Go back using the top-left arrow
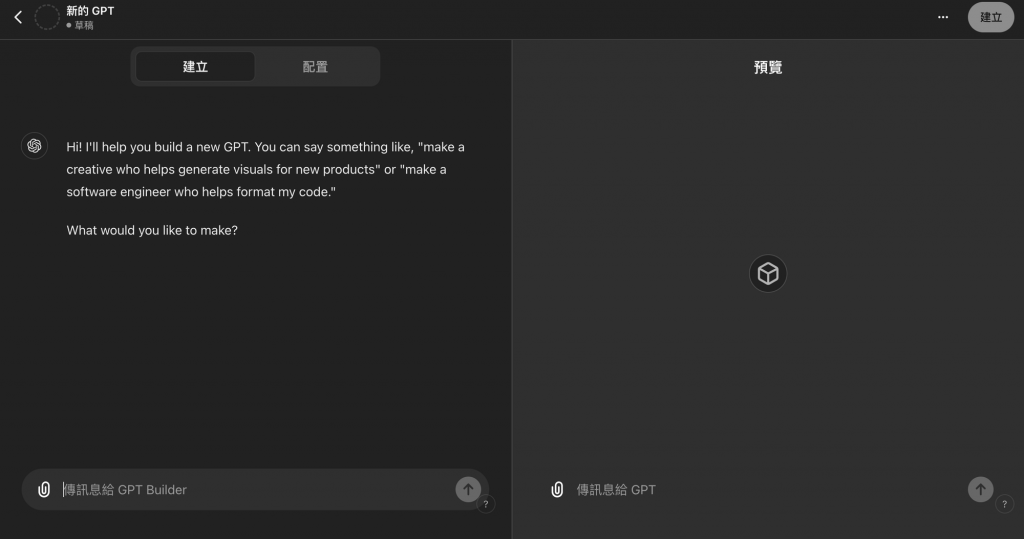Screen dimensions: 1024x539 pyautogui.click(x=18, y=17)
